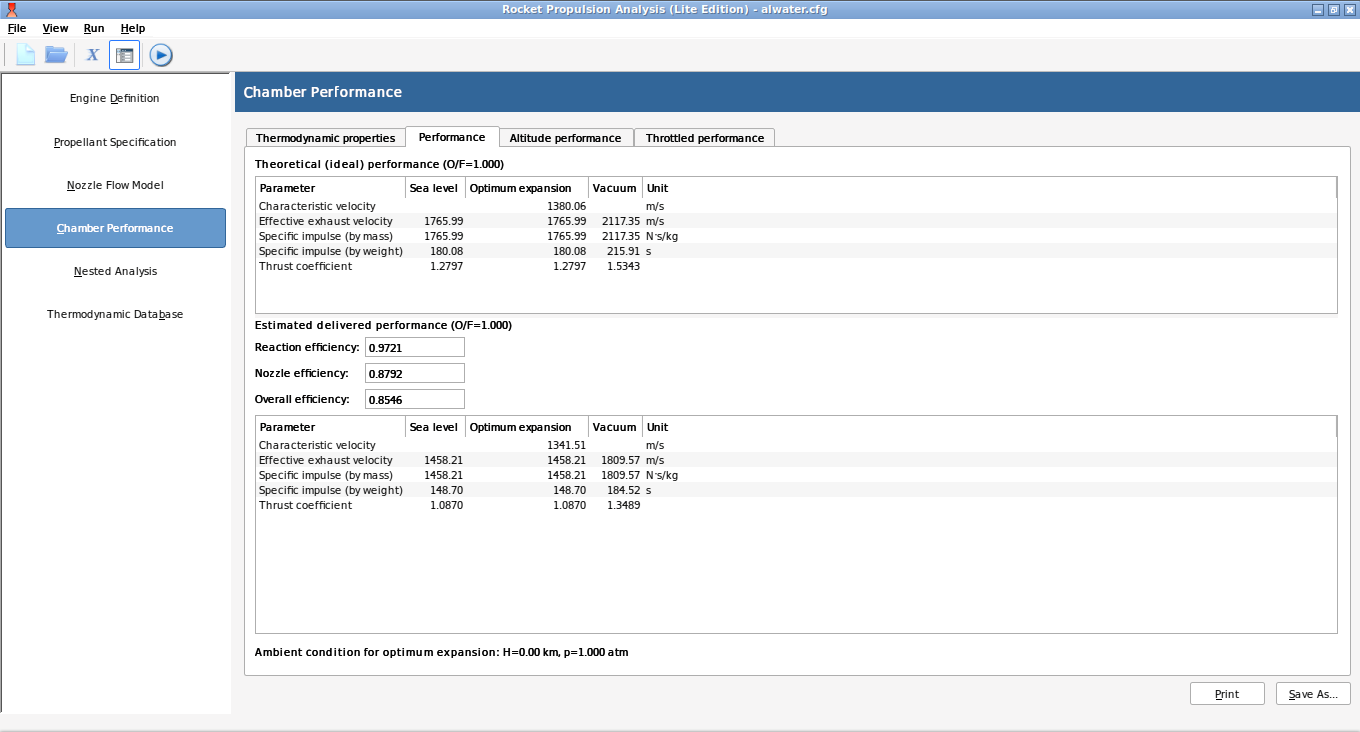This screenshot has height=732, width=1360.
Task: Click the Nozzle efficiency input field
Action: (x=414, y=373)
